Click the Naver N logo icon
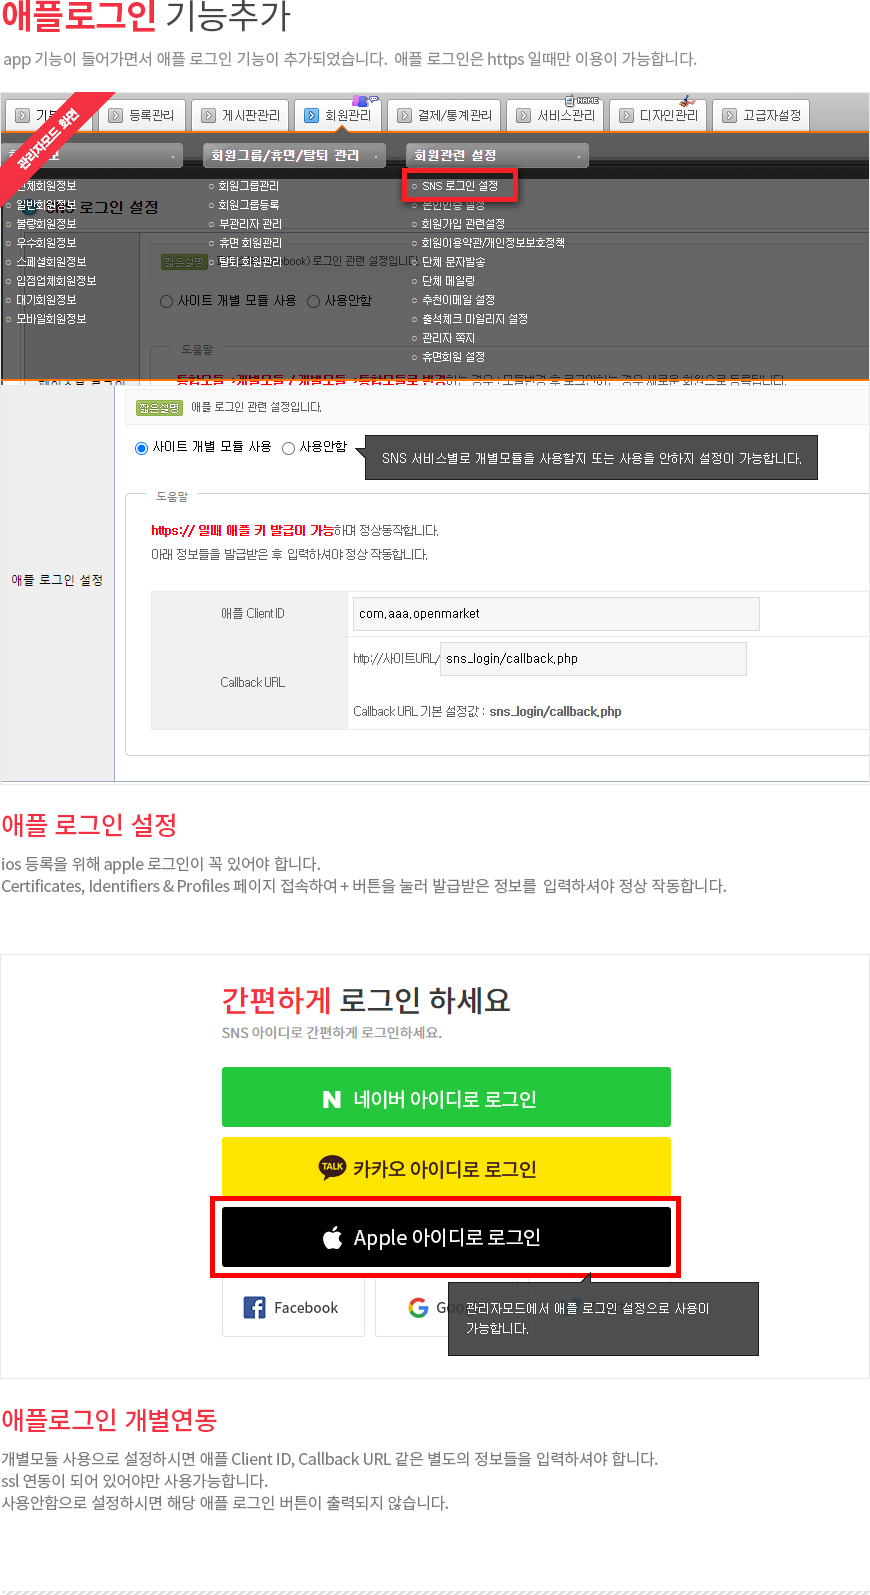 [332, 1099]
